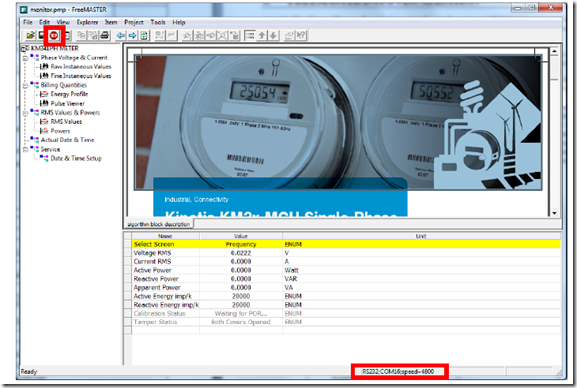This screenshot has width=577, height=388.
Task: Open the File menu
Action: point(28,22)
